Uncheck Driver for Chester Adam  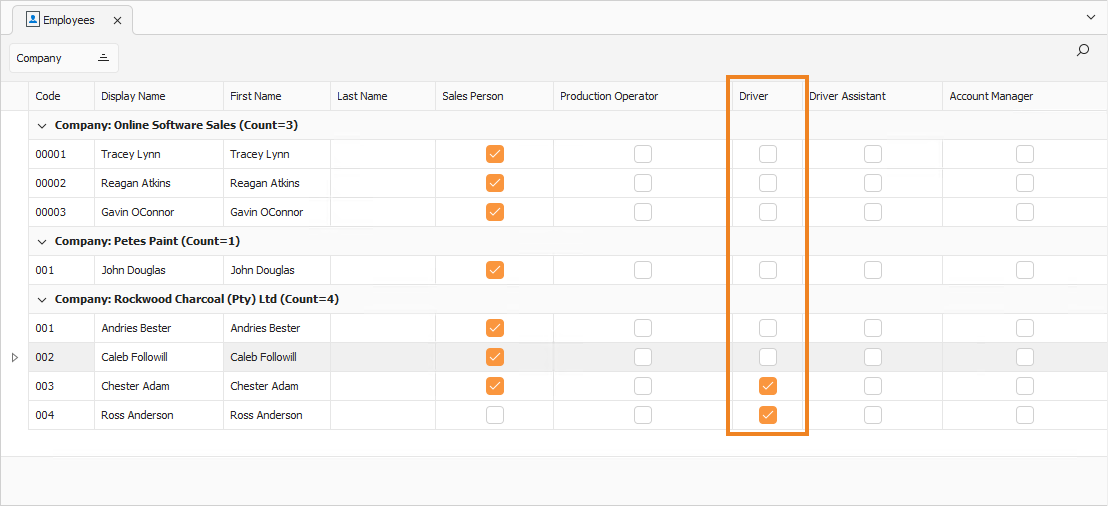tap(768, 386)
